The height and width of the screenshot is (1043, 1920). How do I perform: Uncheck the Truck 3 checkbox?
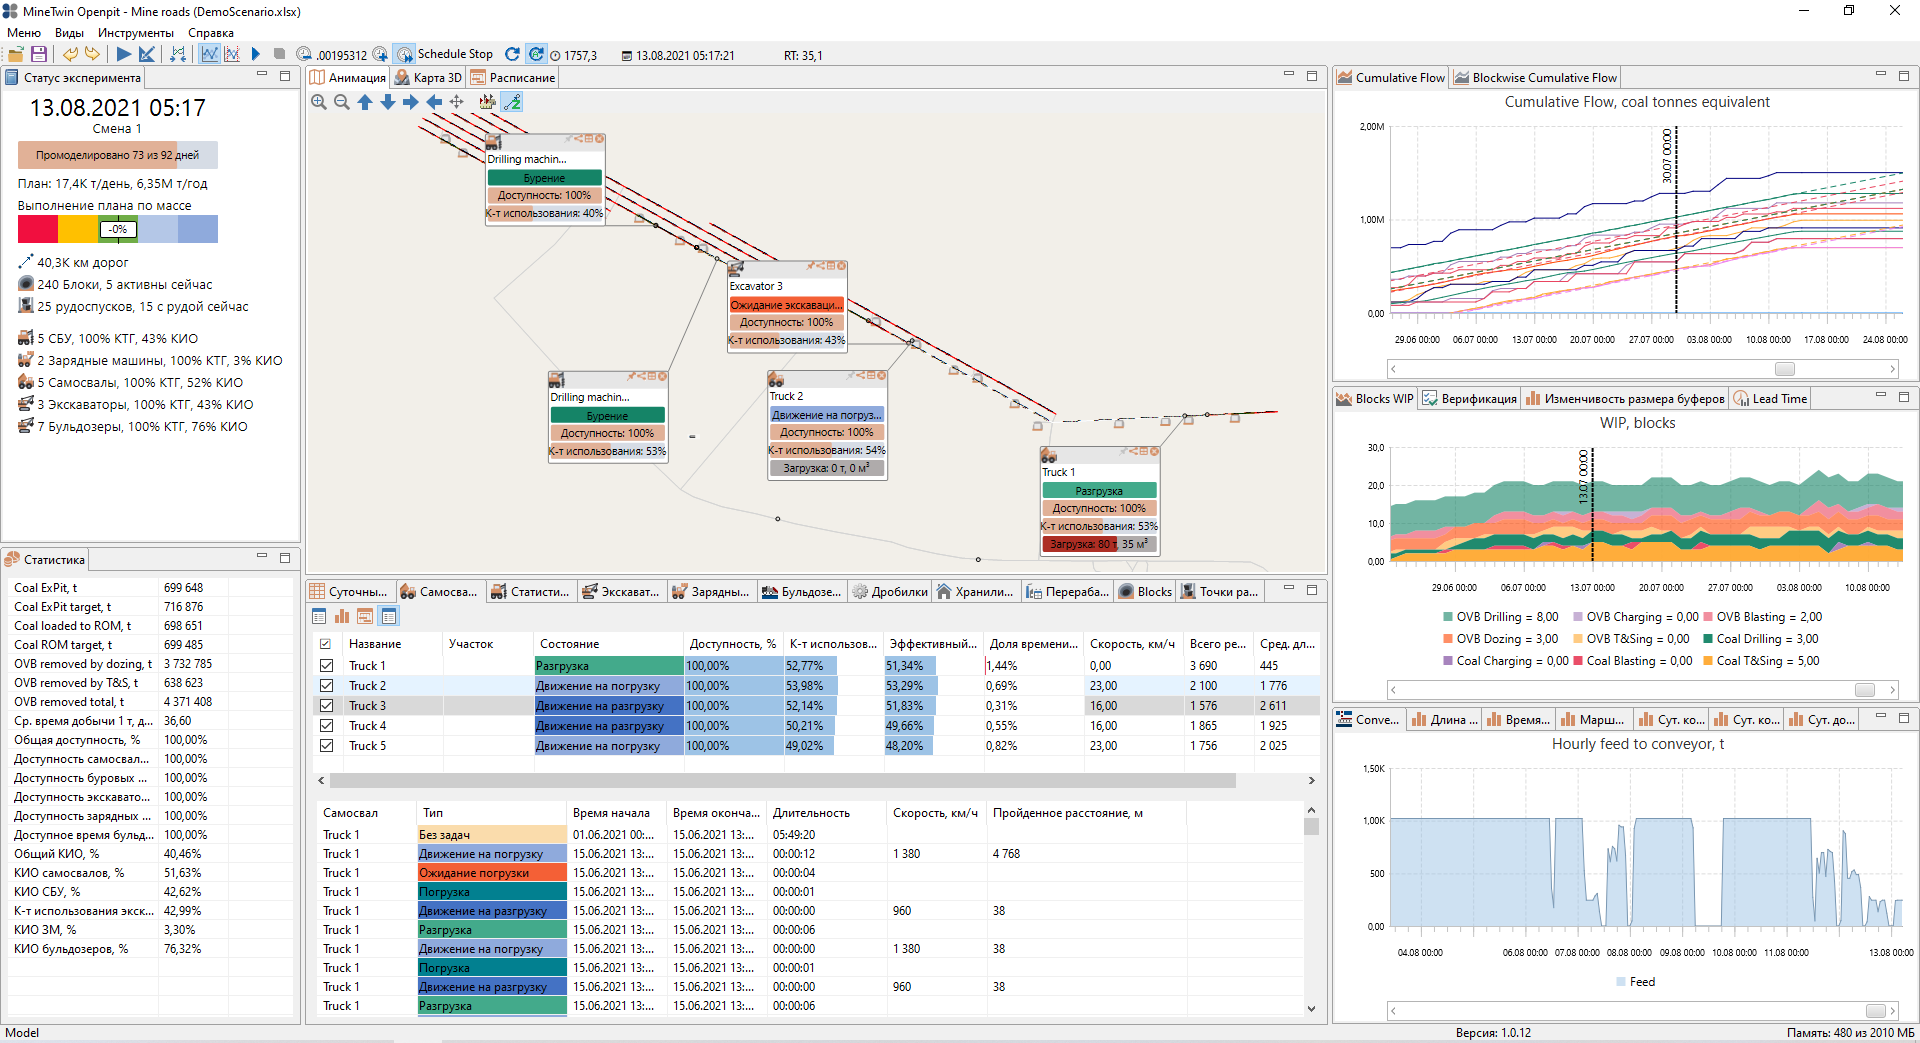[x=326, y=706]
